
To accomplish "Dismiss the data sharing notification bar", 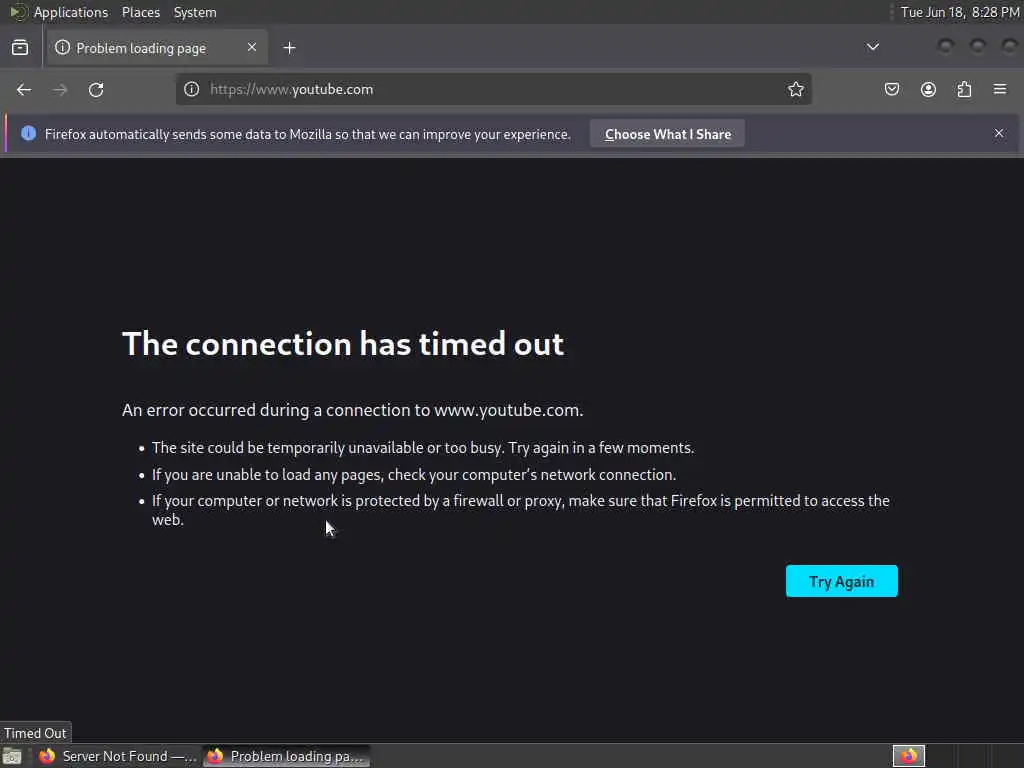I will 999,133.
